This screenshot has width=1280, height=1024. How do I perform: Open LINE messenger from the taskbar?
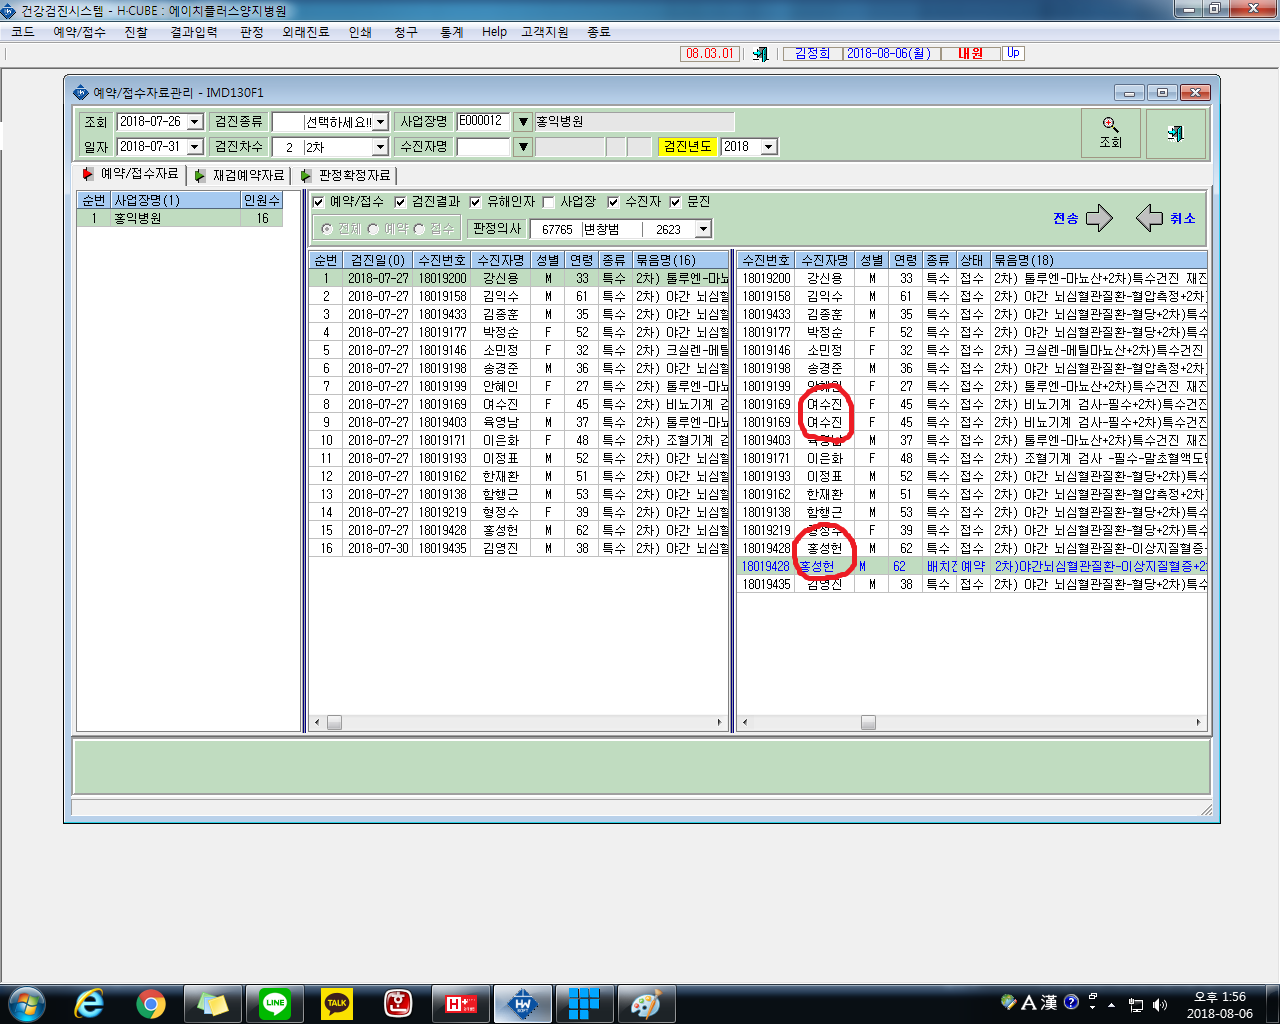[x=275, y=1003]
